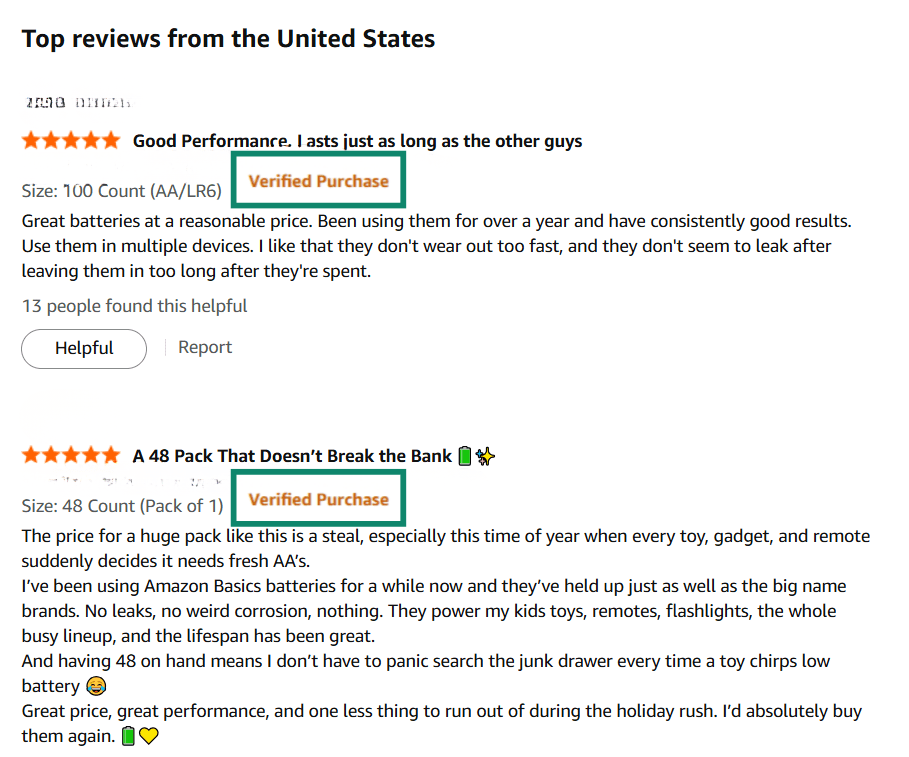Click the "Great batteries at a reasonable price" text
This screenshot has width=909, height=757.
coord(436,221)
